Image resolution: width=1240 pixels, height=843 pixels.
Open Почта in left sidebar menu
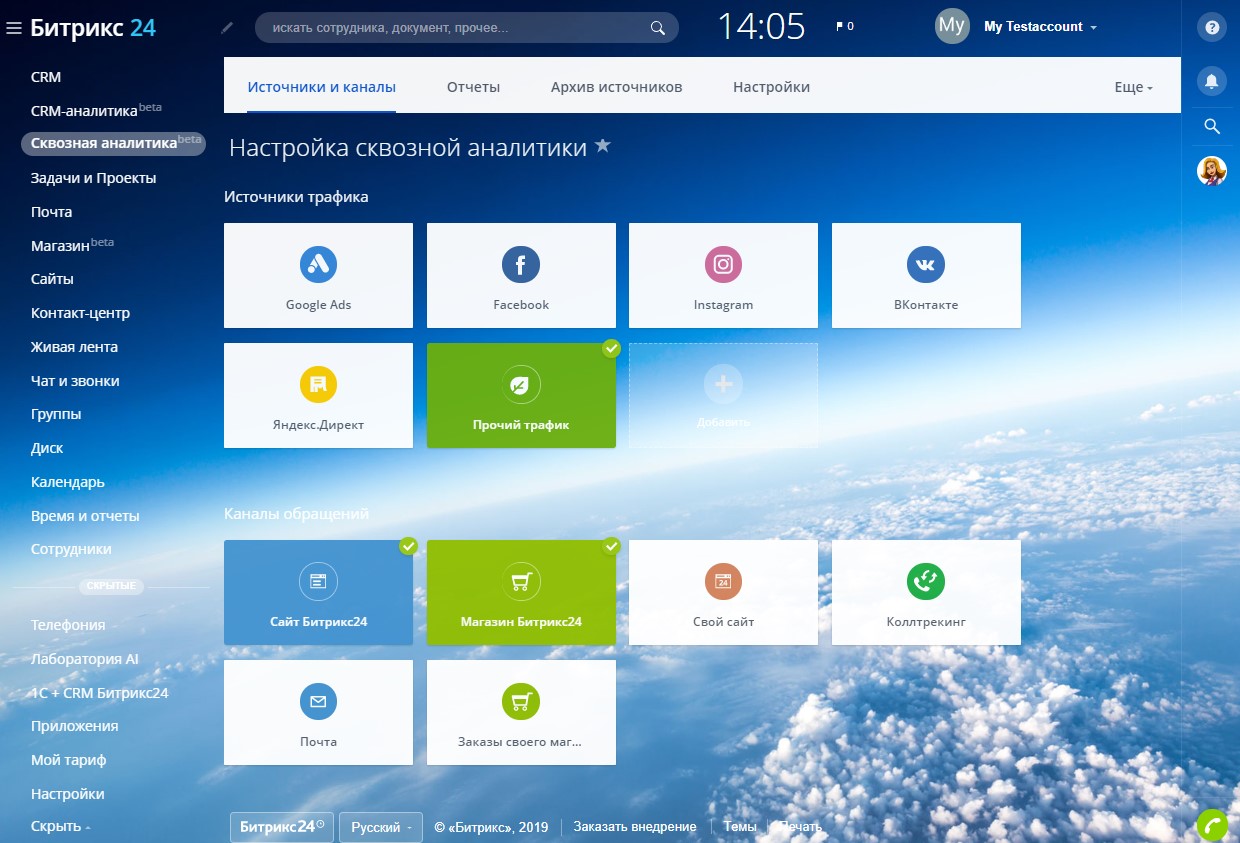[51, 212]
